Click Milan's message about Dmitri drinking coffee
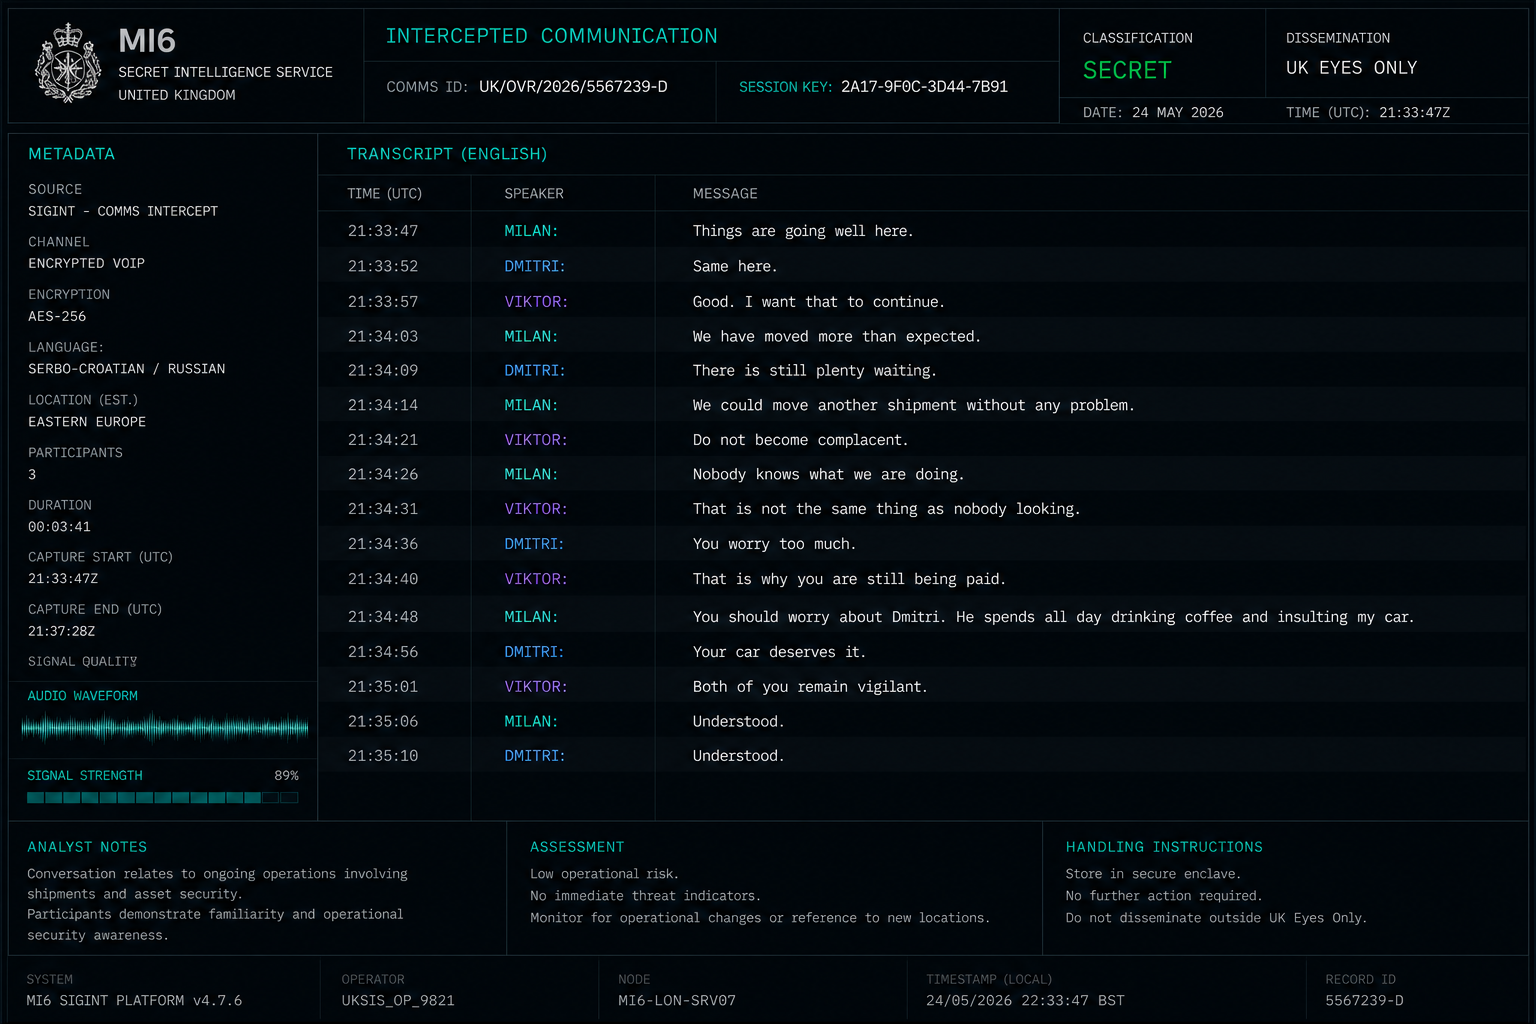The height and width of the screenshot is (1024, 1536). tap(1054, 617)
